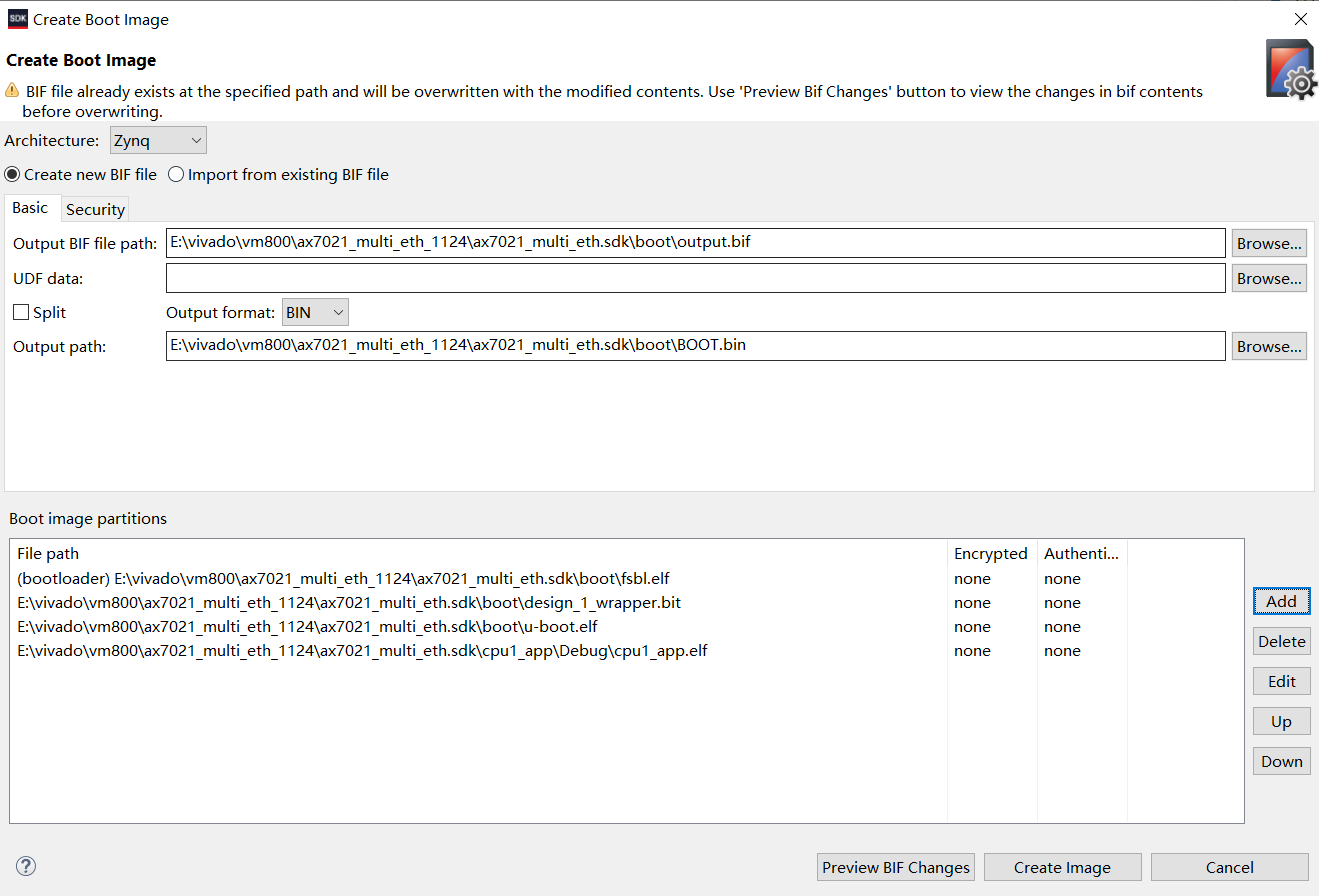Click the warning triangle icon
Screen dimensions: 1319x896
[x=13, y=91]
